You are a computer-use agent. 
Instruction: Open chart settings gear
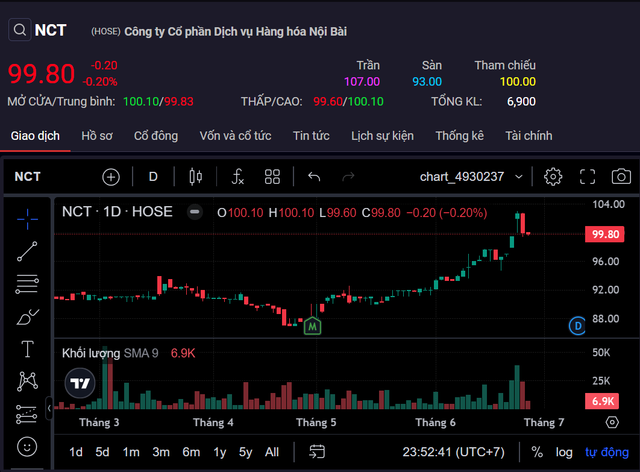[x=553, y=177]
